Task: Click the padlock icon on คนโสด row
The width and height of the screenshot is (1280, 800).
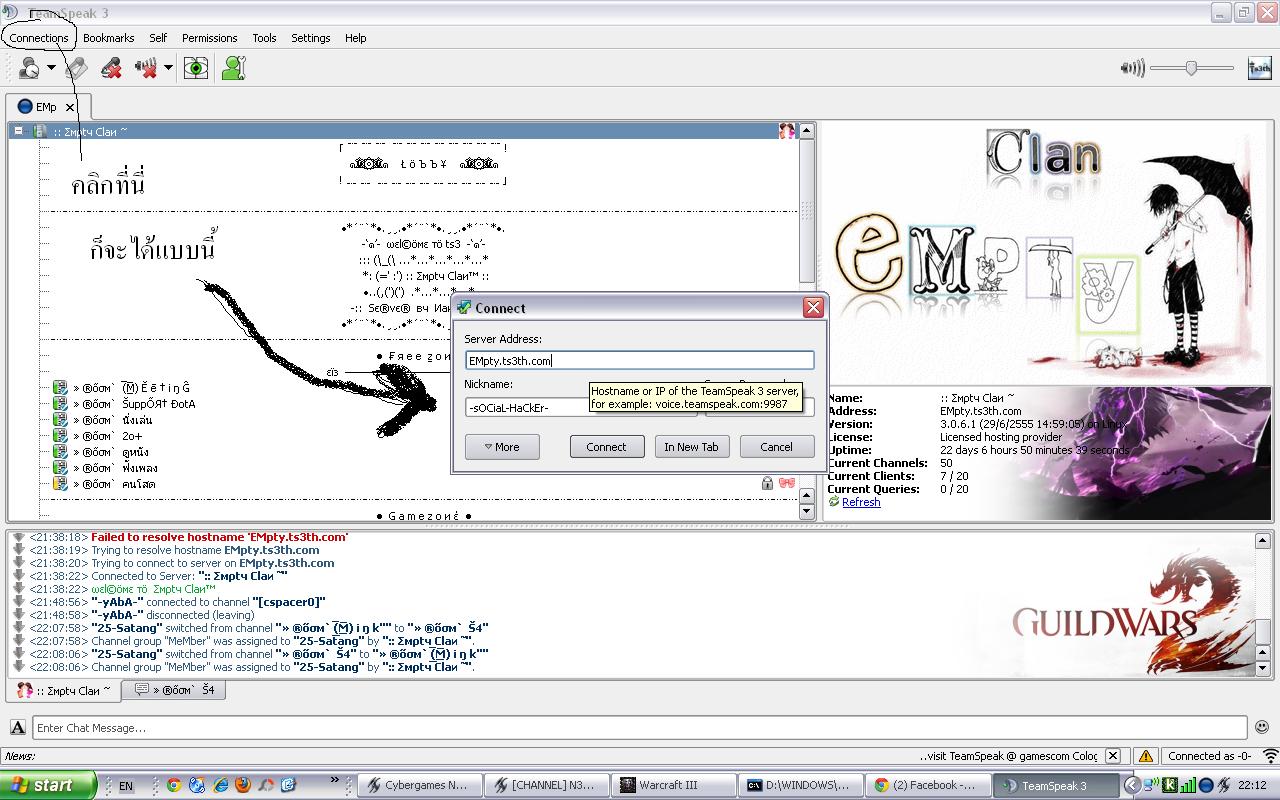Action: [x=767, y=484]
